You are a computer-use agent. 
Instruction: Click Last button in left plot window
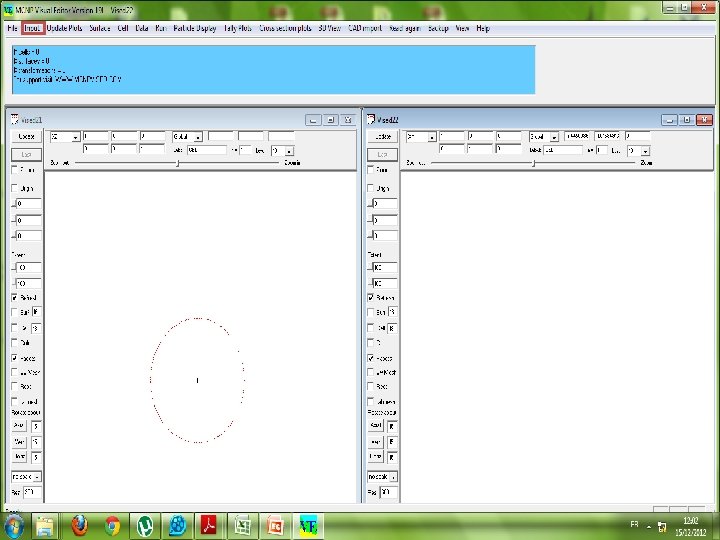26,154
